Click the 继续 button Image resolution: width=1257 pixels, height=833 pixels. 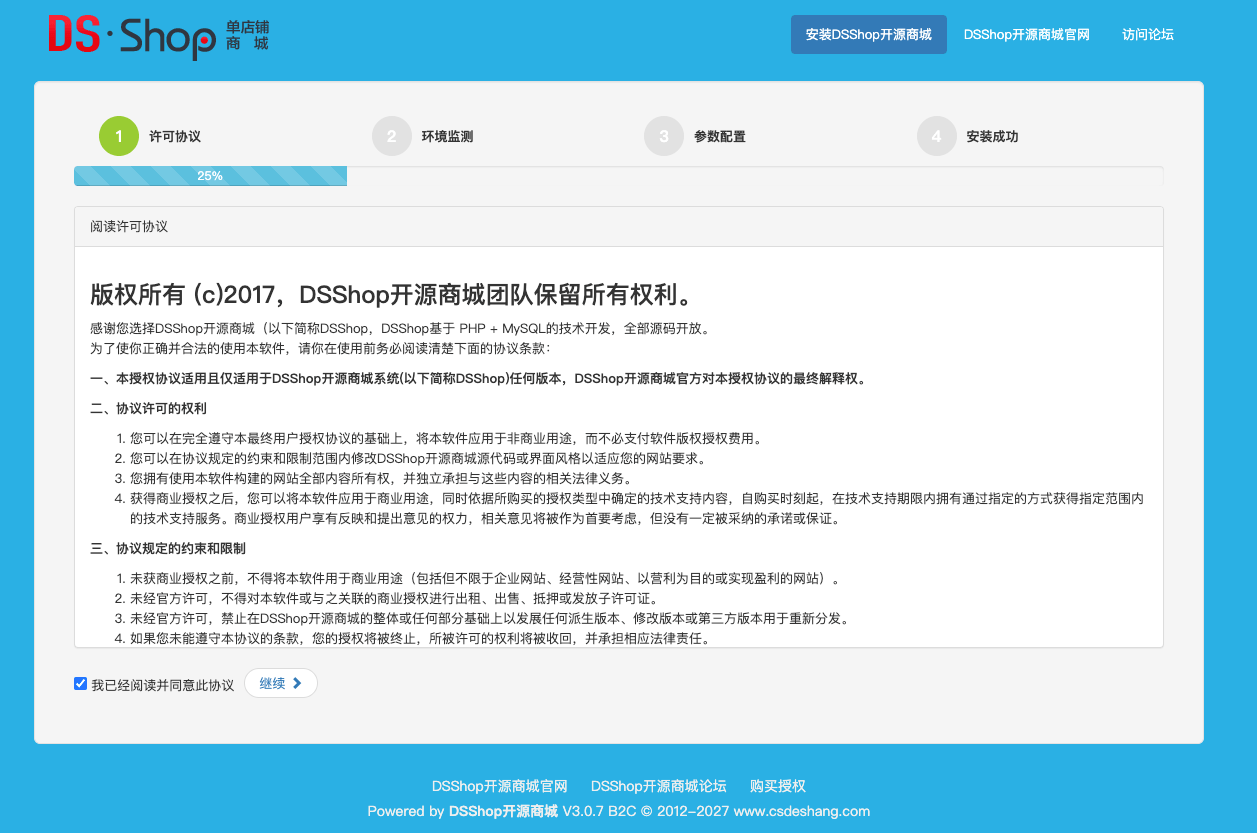280,683
